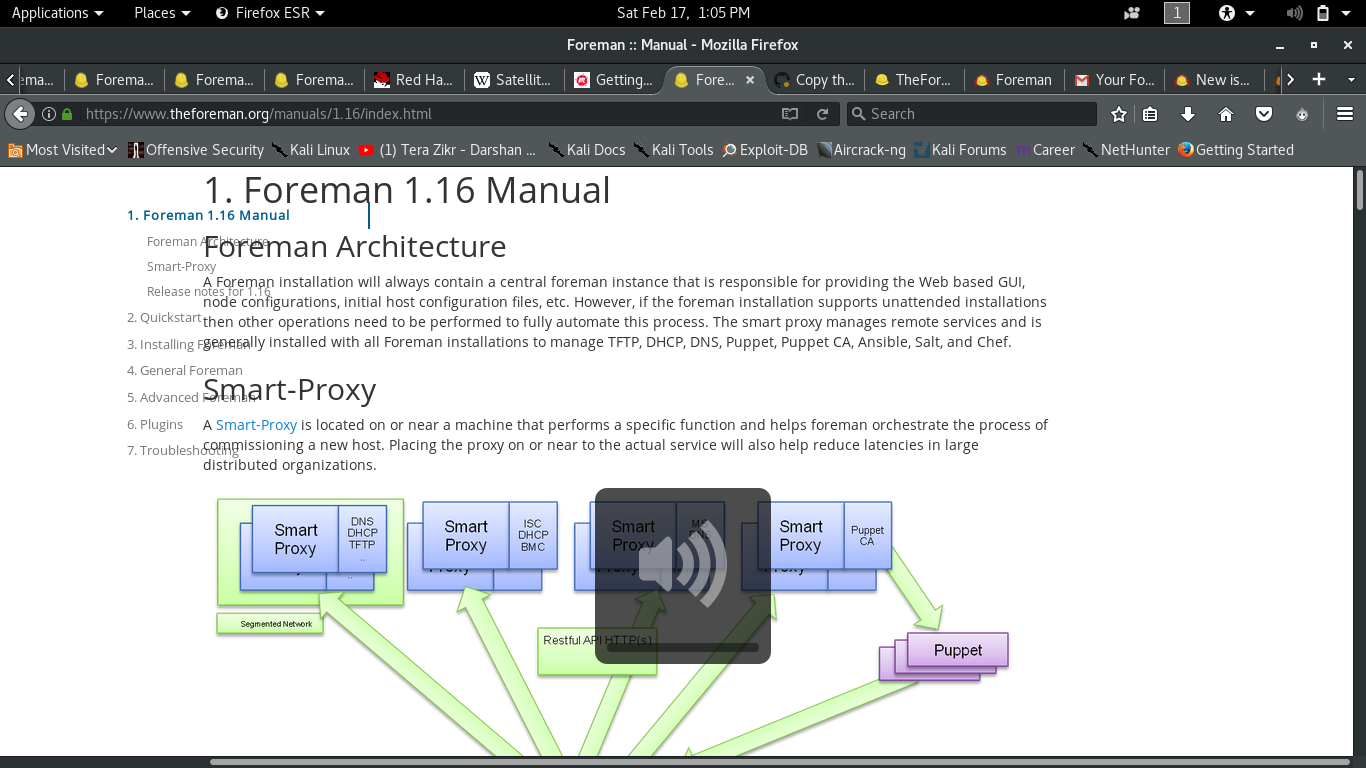Switch to the Satellit... Wikipedia tab

coord(514,80)
